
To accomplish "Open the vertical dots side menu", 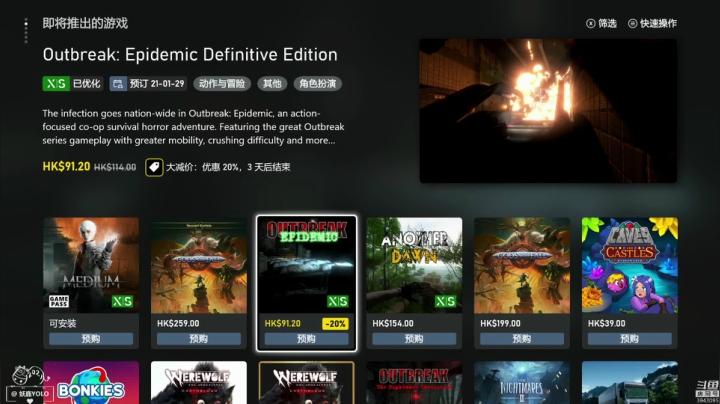I will click(26, 31).
